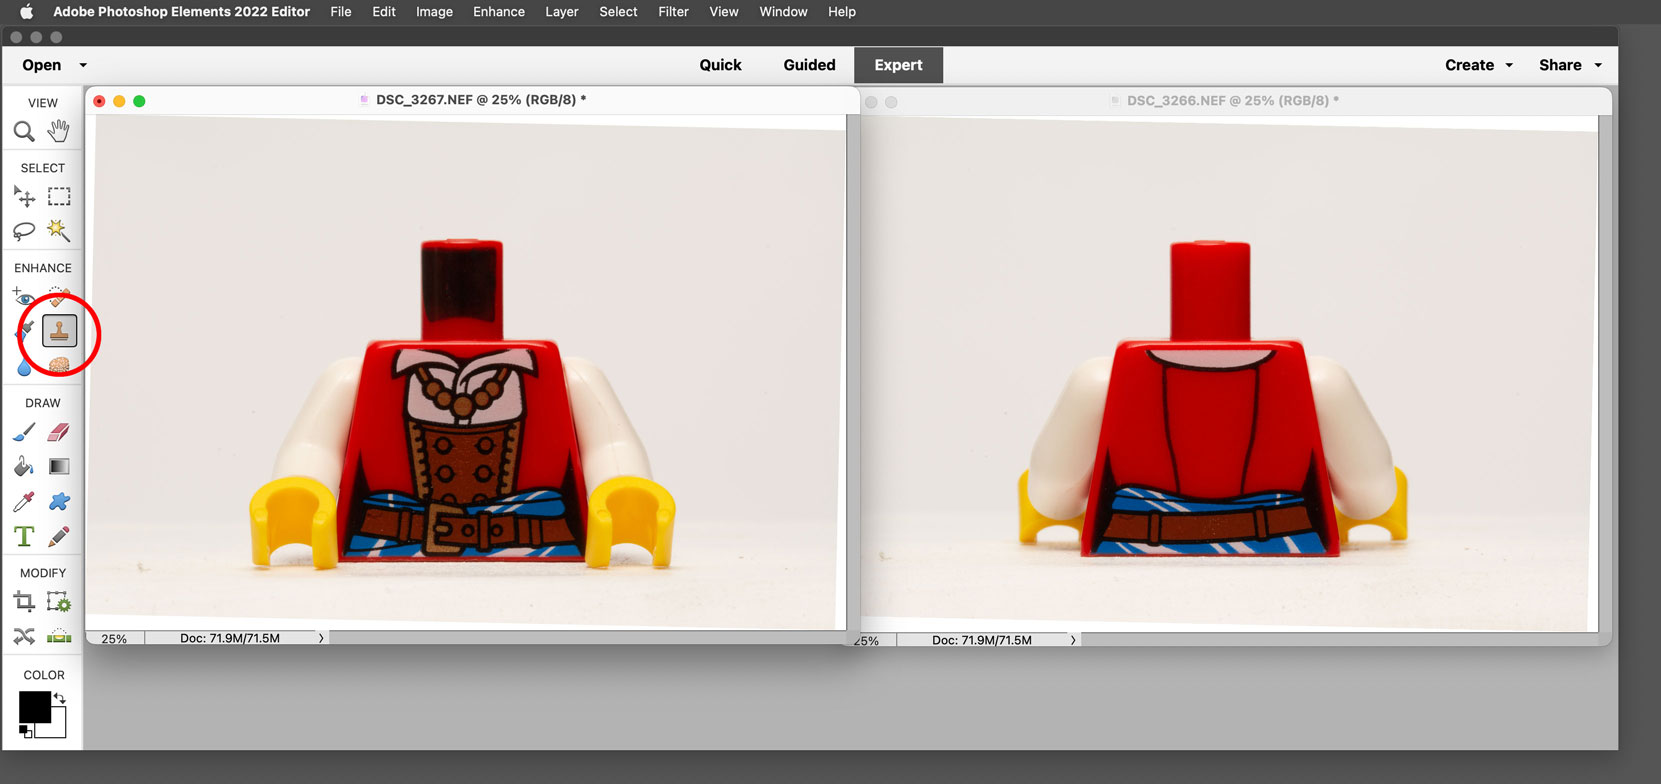Select the Sponge tool
Viewport: 1661px width, 784px height.
(59, 366)
